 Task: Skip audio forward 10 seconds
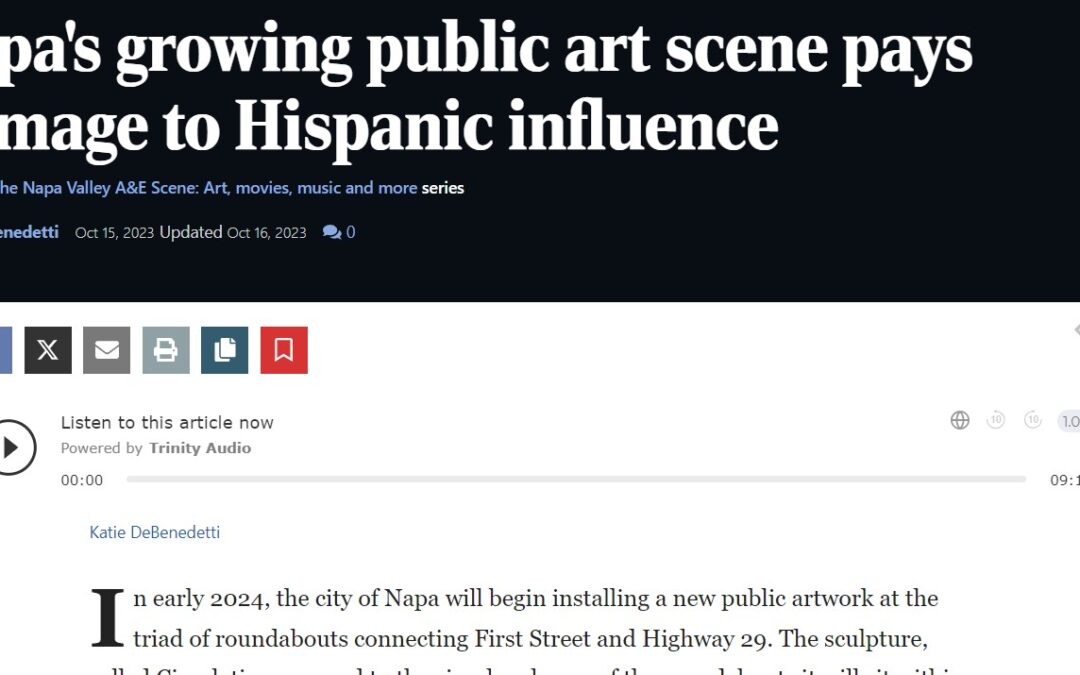[1032, 420]
